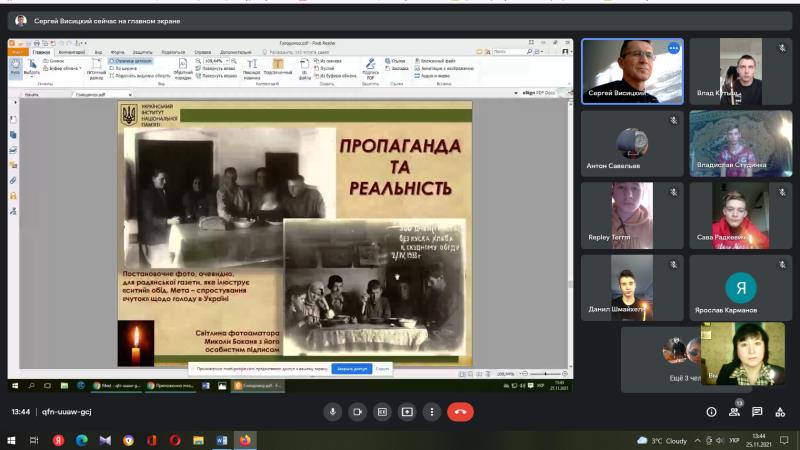Open the activities shapes icon
The height and width of the screenshot is (450, 800).
point(779,411)
